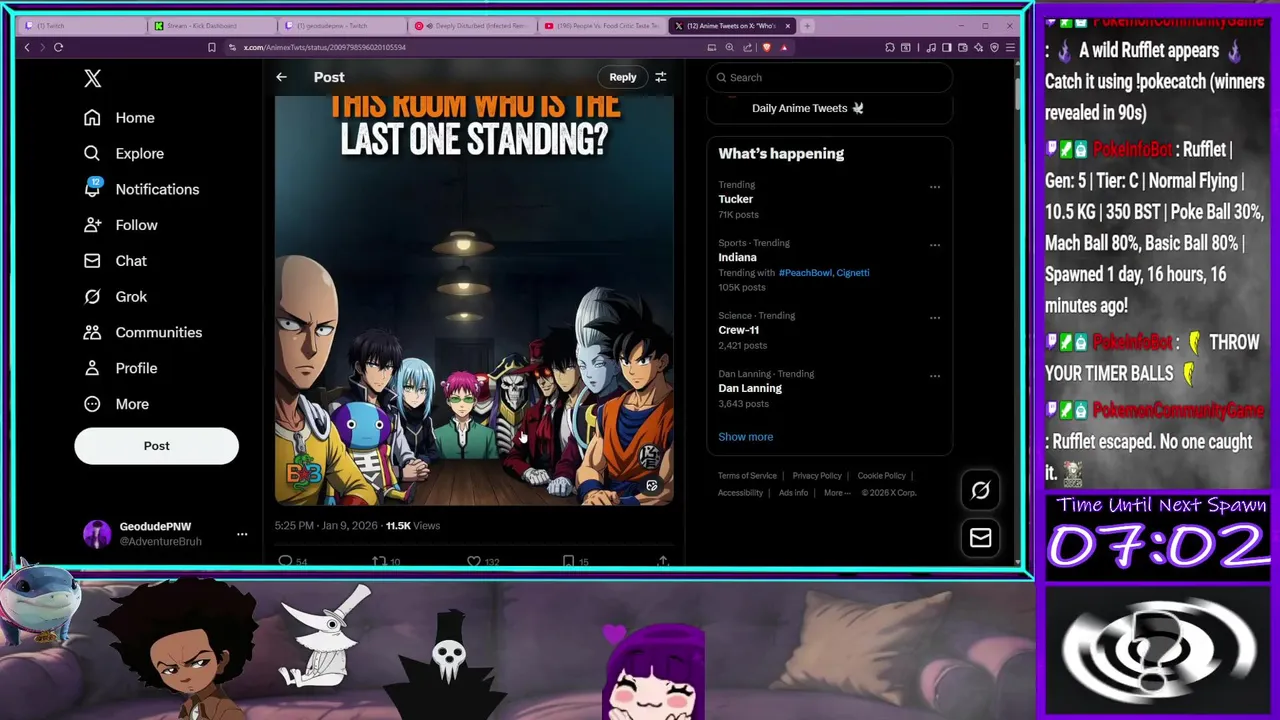
Task: Click the white Post button
Action: pos(156,446)
